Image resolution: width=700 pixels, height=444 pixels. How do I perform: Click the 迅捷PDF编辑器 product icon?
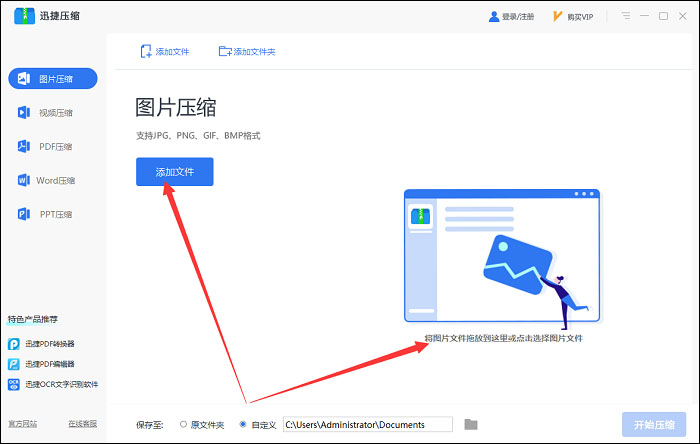tap(14, 364)
